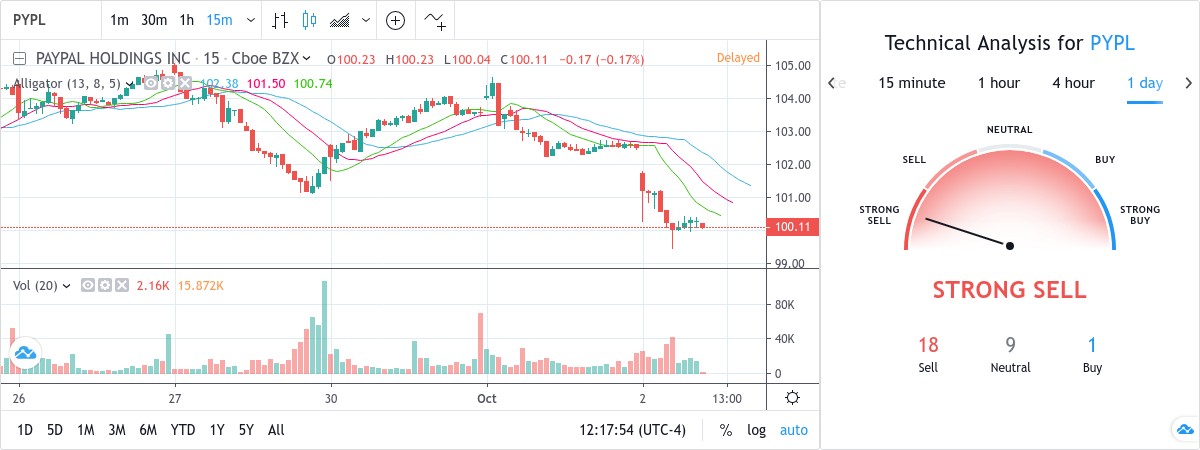
Task: Select the 1Y date range
Action: [x=217, y=430]
